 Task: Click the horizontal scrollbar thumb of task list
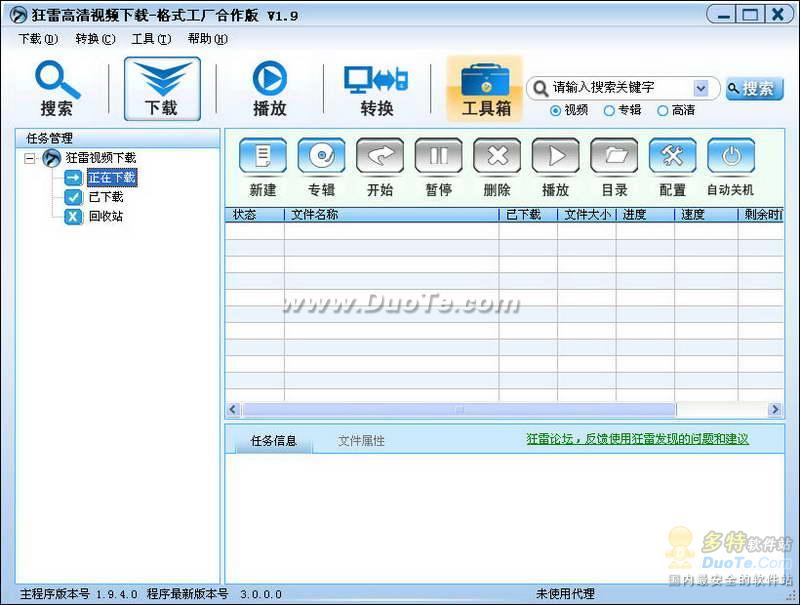(459, 409)
